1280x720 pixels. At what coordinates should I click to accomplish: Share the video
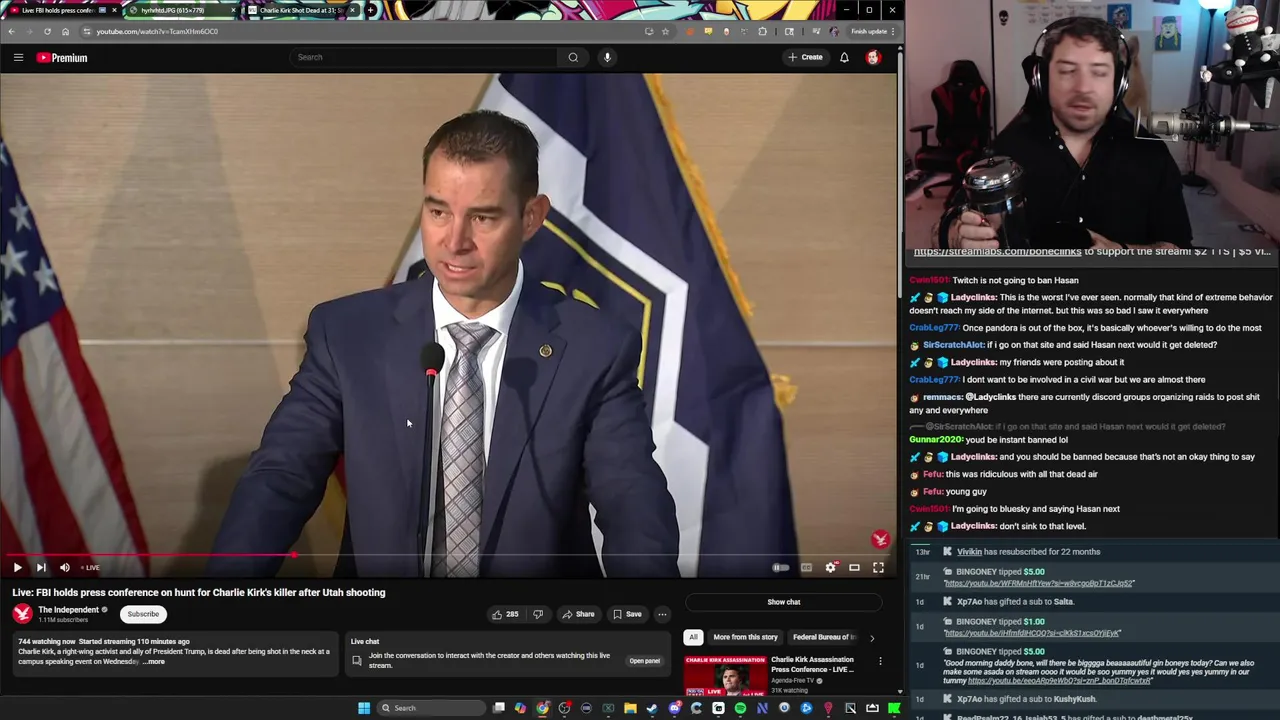pos(578,614)
